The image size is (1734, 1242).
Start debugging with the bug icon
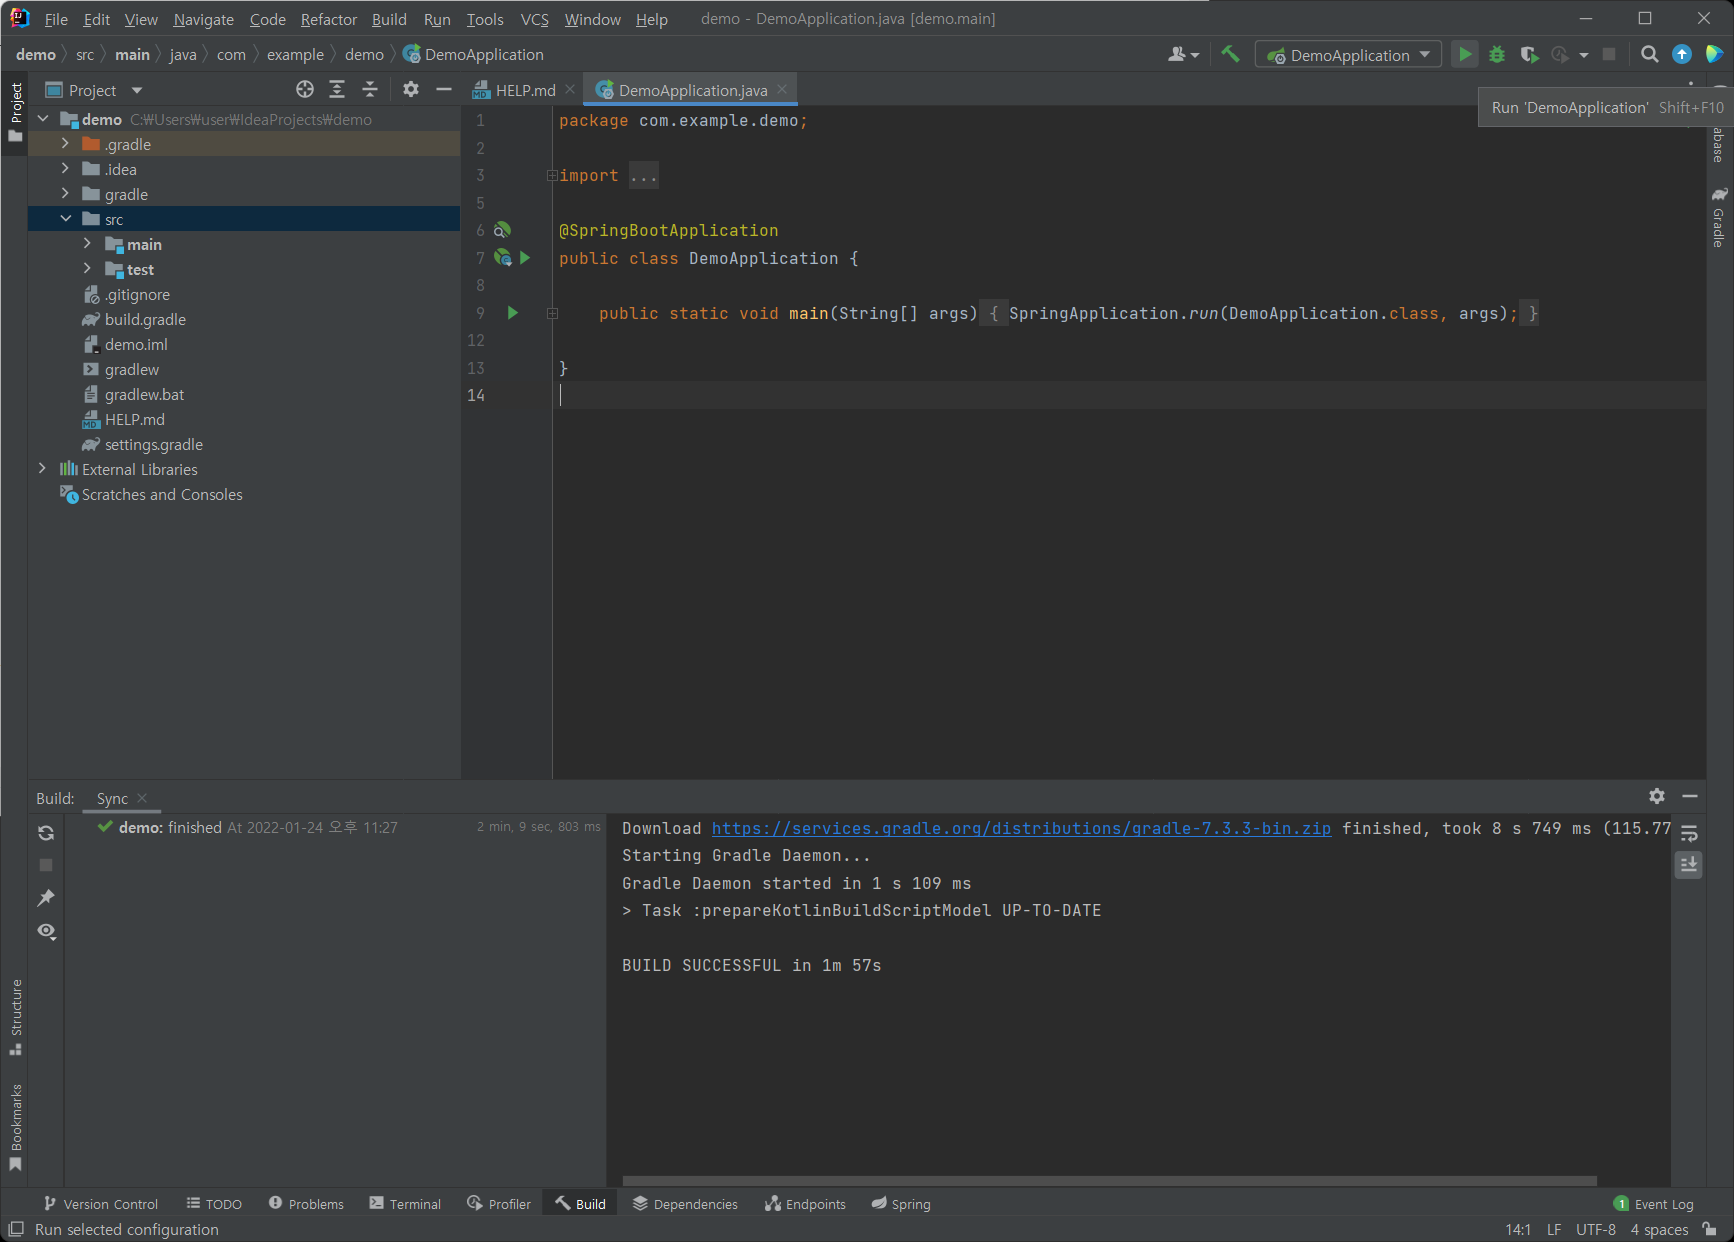pos(1497,55)
